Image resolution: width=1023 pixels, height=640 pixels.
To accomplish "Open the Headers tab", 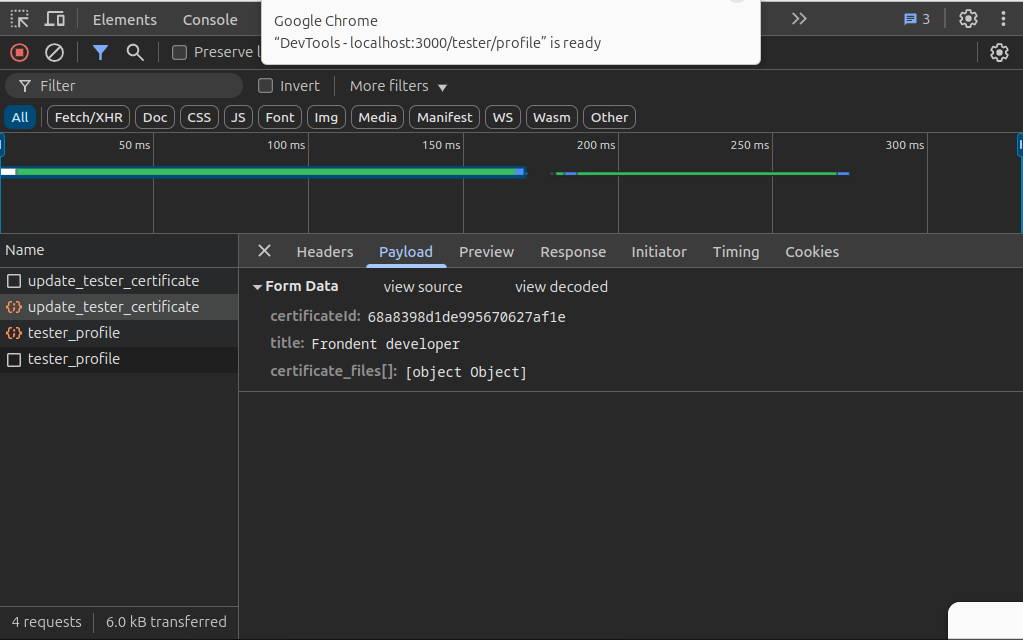I will pyautogui.click(x=325, y=252).
